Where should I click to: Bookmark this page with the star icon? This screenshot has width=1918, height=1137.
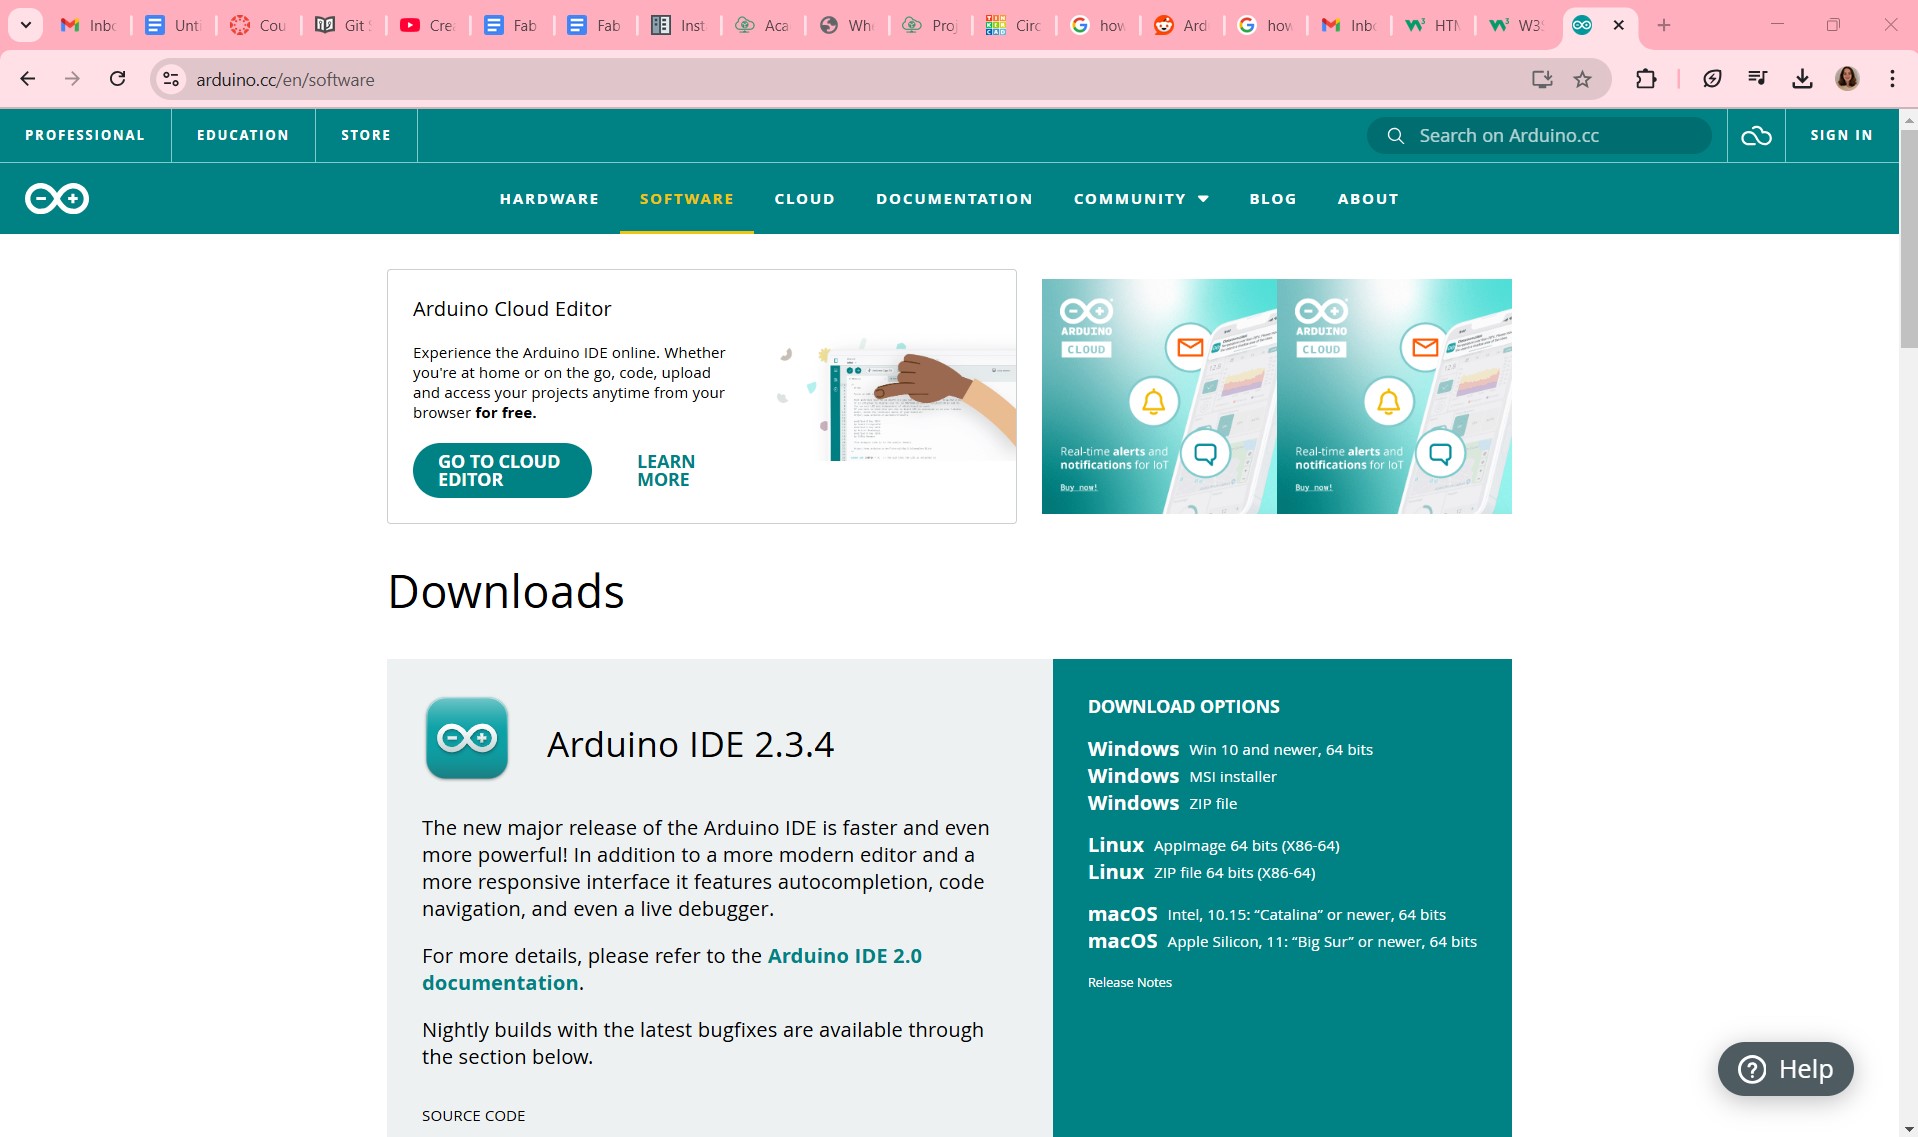(1582, 79)
